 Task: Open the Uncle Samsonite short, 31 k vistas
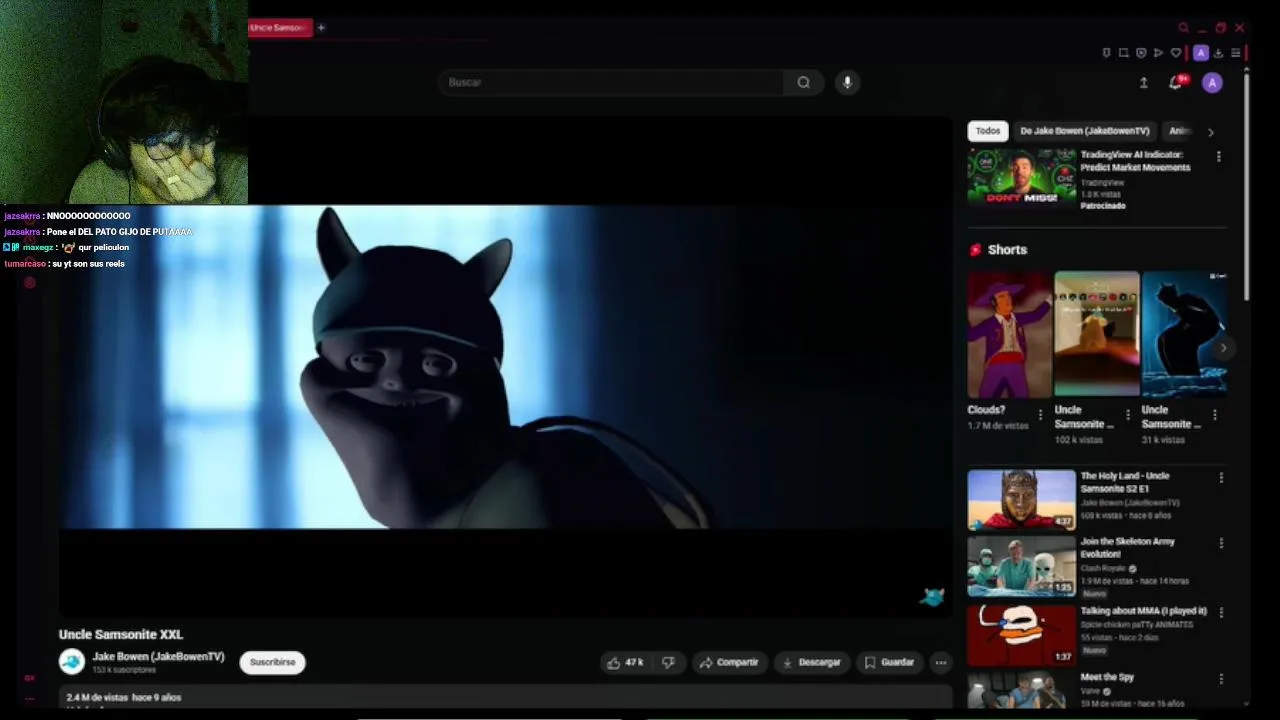[1184, 334]
